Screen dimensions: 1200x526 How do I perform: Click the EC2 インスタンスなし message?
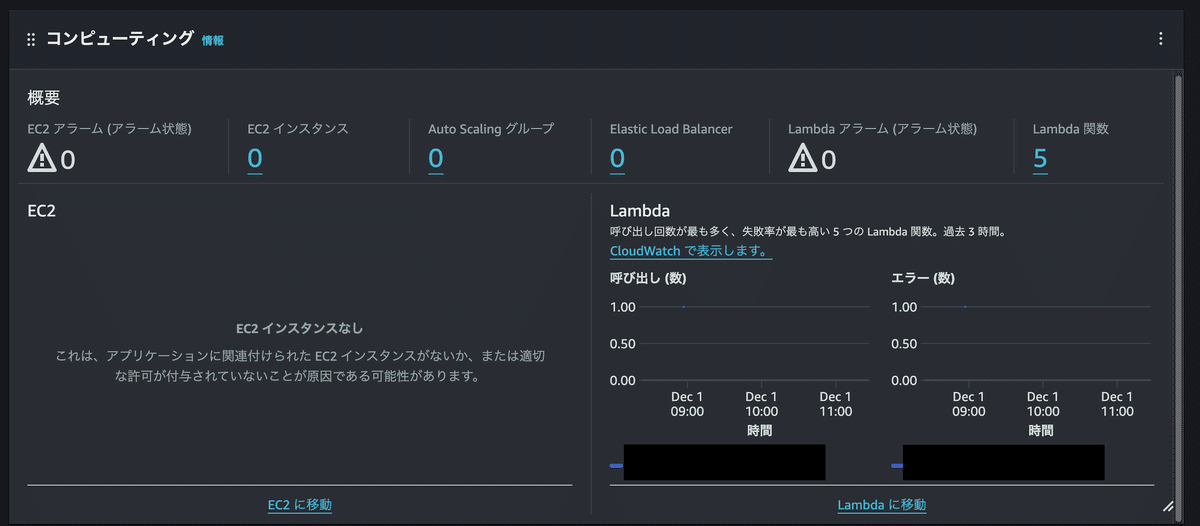tap(300, 328)
